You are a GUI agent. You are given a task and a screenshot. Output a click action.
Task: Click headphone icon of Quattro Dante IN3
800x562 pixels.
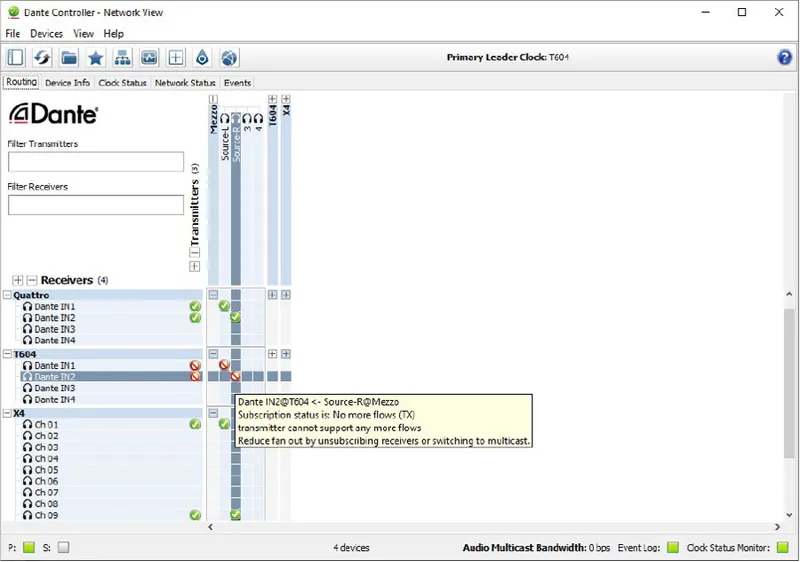[28, 329]
